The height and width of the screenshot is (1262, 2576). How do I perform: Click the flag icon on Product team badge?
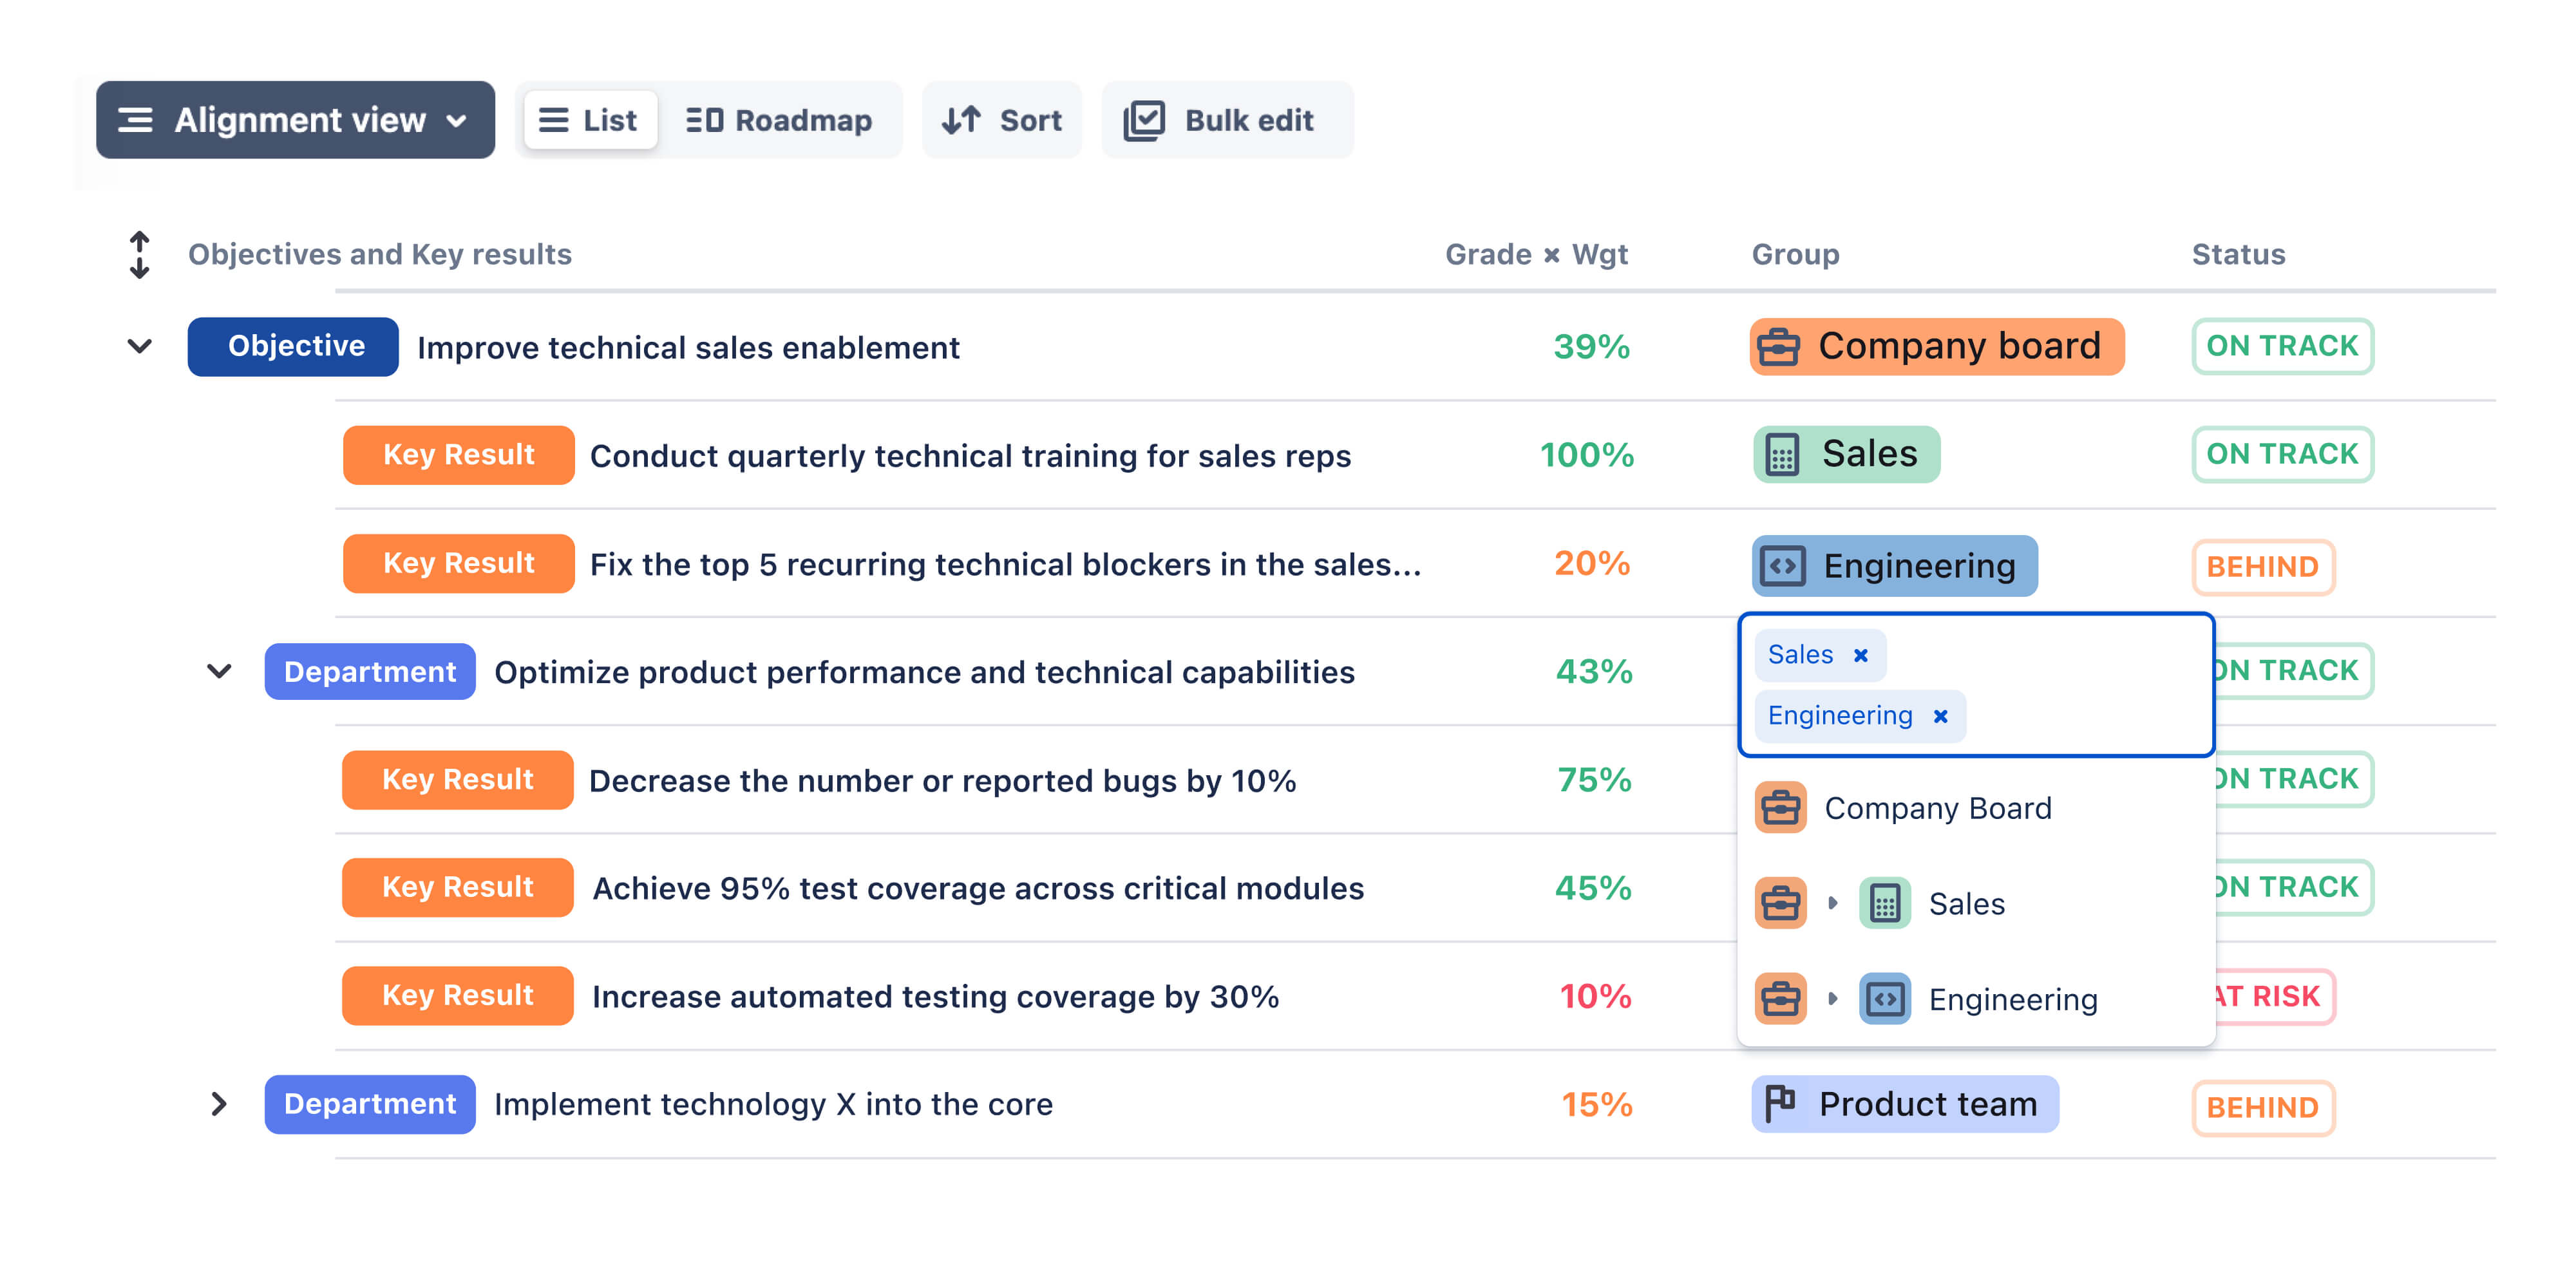[x=1780, y=1103]
